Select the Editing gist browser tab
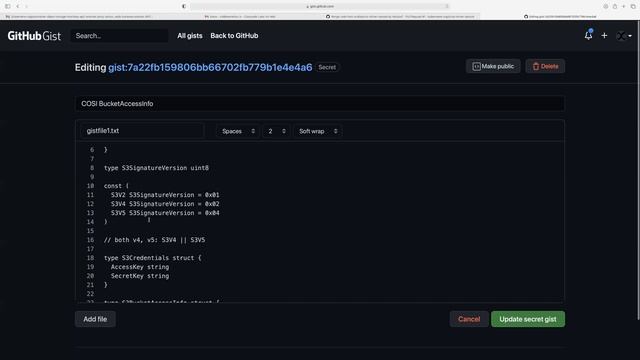 click(x=560, y=16)
